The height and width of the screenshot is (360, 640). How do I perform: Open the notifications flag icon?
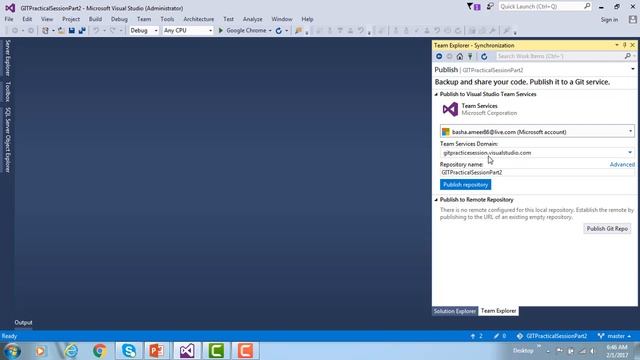coord(473,7)
